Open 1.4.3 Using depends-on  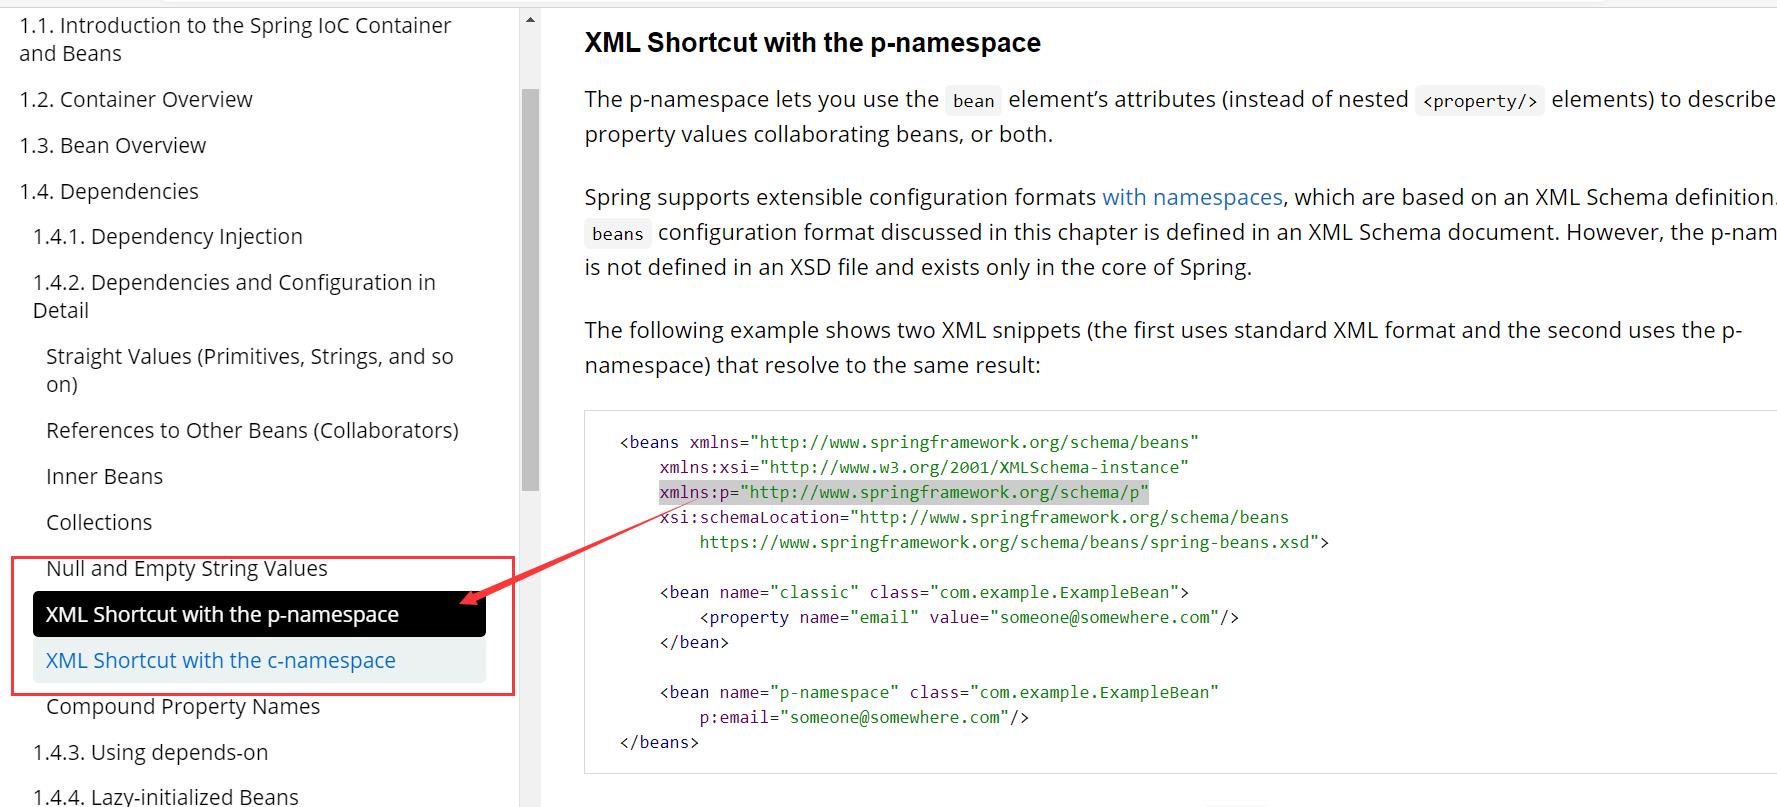coord(150,752)
